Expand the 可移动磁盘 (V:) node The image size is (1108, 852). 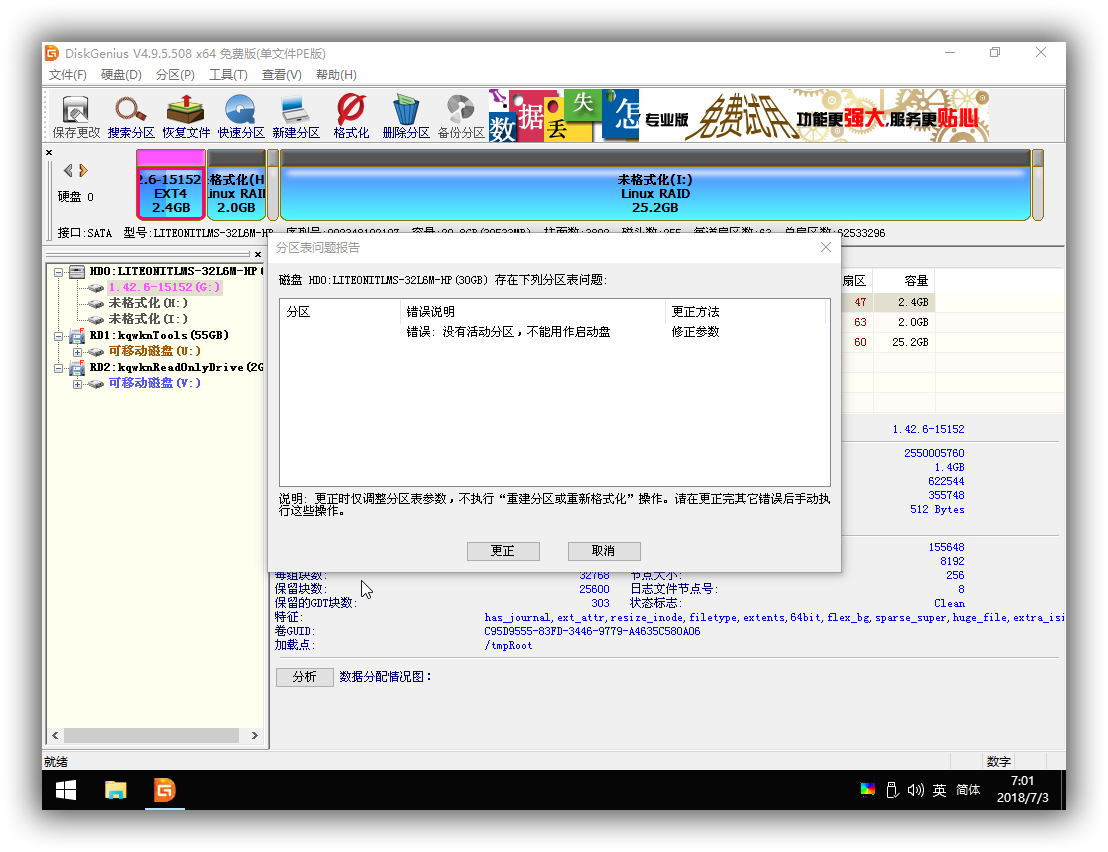(x=77, y=384)
